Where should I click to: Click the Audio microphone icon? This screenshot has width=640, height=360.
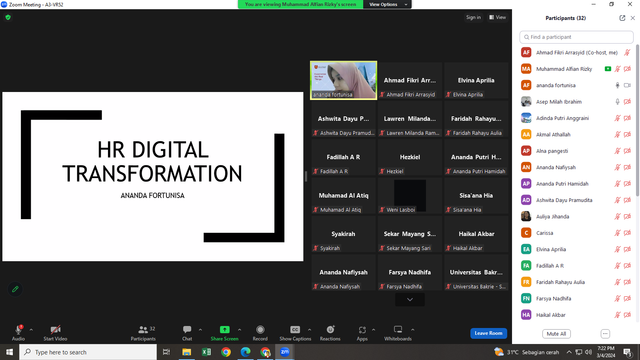pos(18,330)
